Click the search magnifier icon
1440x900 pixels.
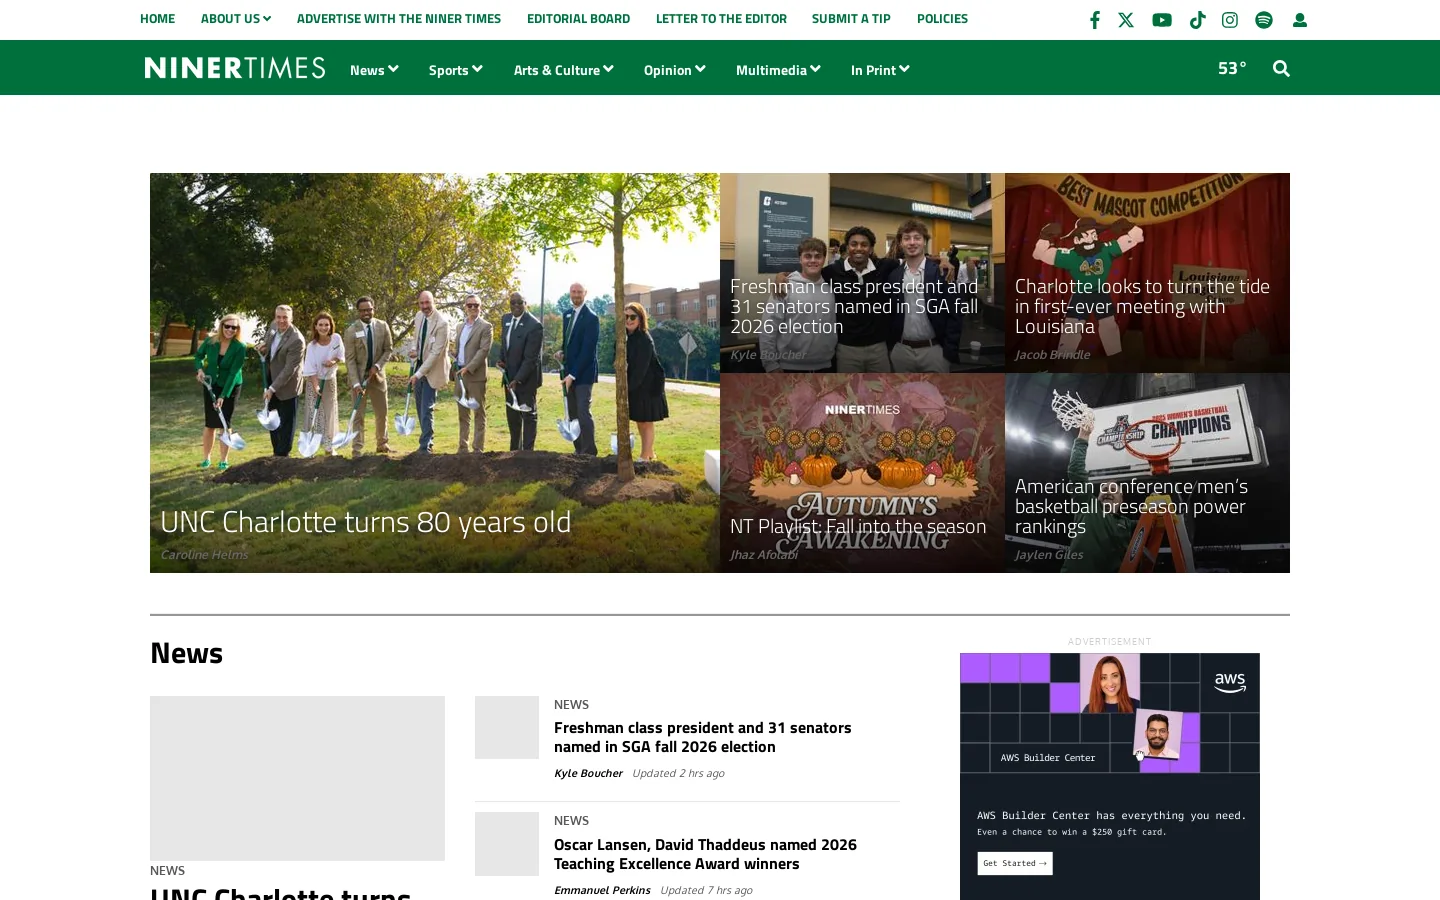[x=1281, y=68]
